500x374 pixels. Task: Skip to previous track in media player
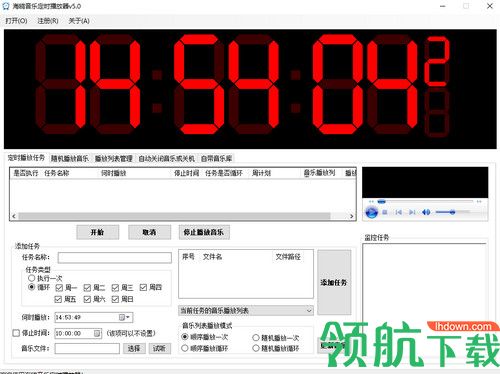pyautogui.click(x=398, y=212)
